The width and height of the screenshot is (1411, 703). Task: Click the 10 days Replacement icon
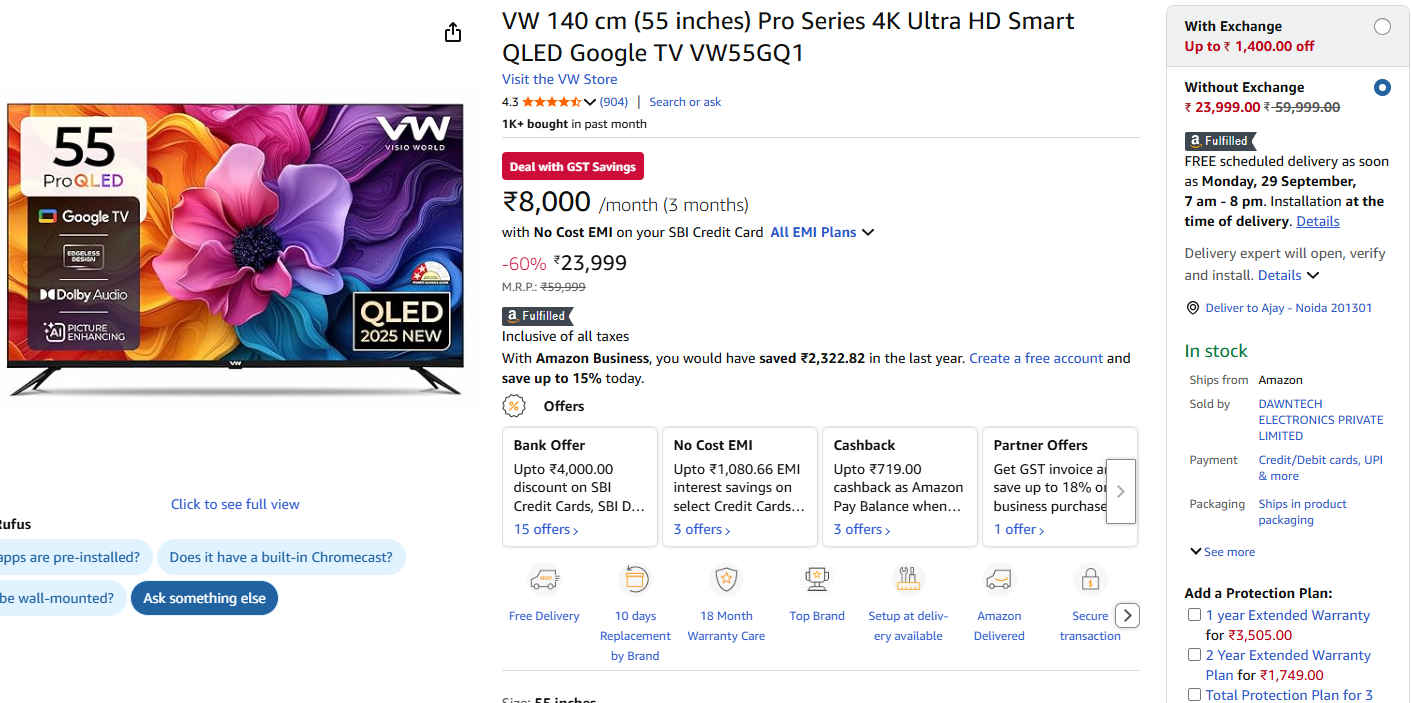pyautogui.click(x=636, y=579)
